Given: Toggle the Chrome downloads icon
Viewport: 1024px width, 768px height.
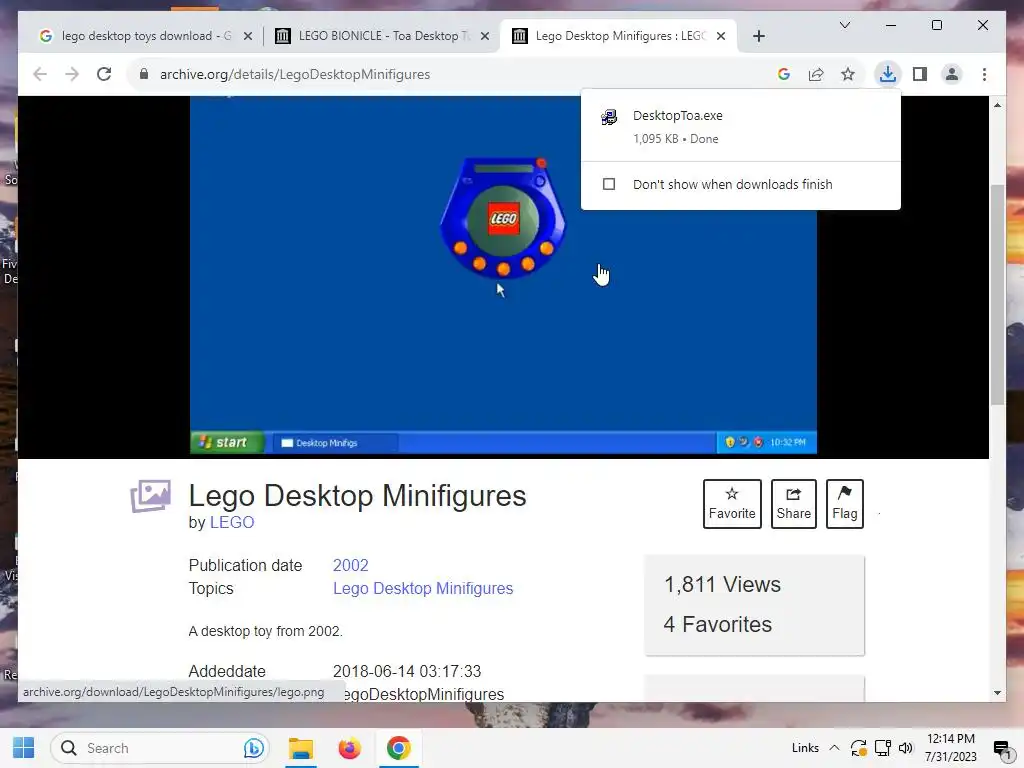Looking at the screenshot, I should [888, 74].
